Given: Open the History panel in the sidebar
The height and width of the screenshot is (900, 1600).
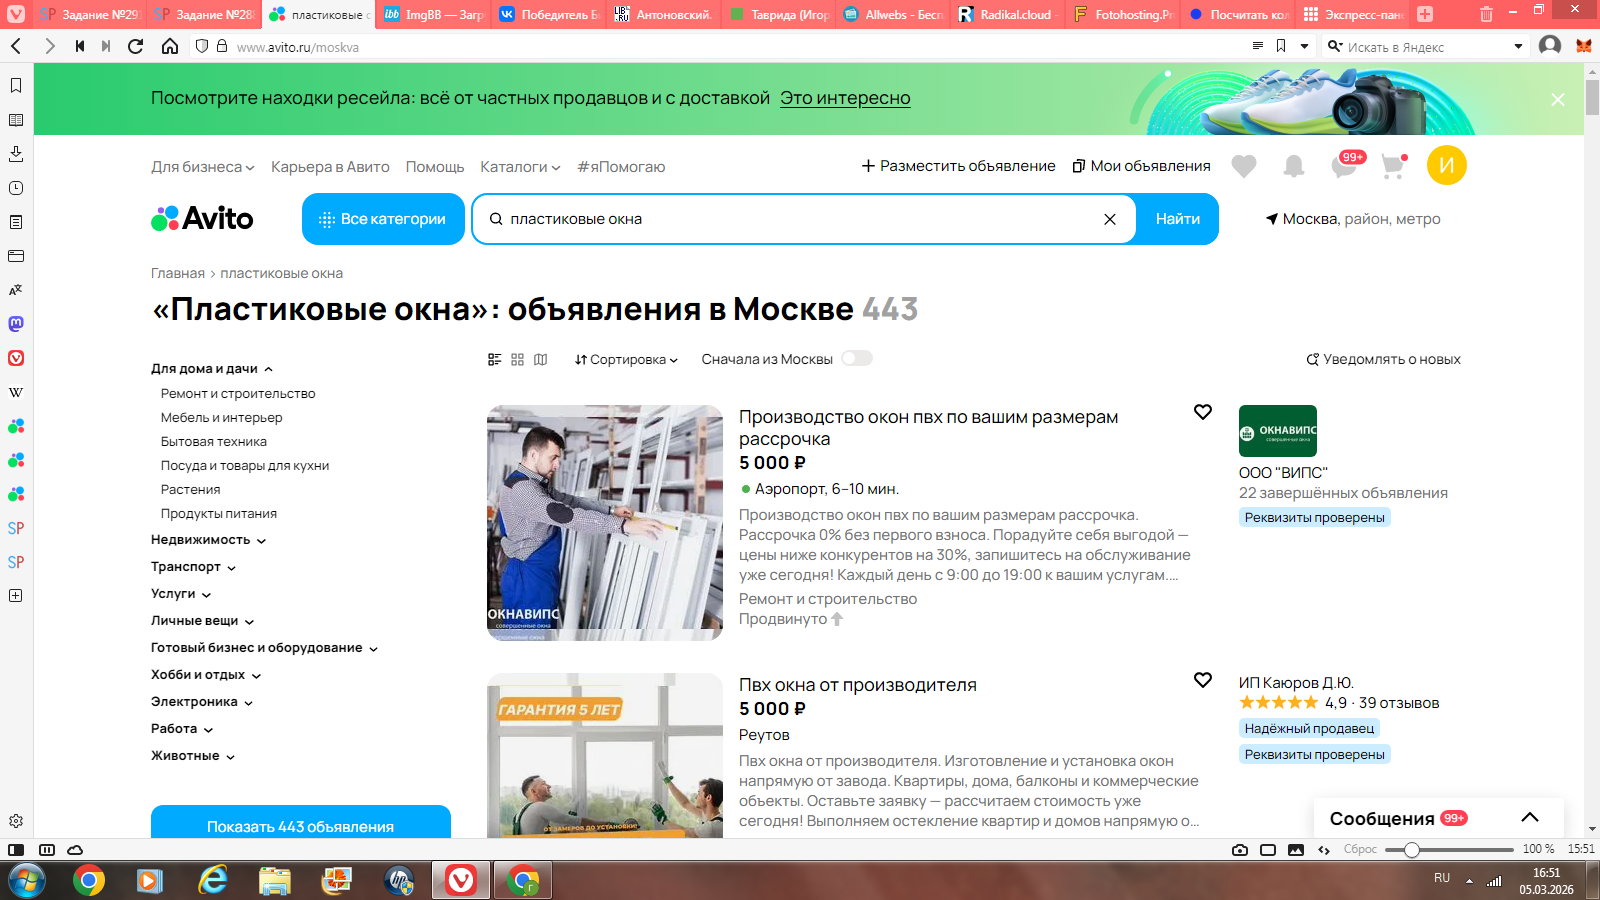Looking at the screenshot, I should click(x=16, y=188).
